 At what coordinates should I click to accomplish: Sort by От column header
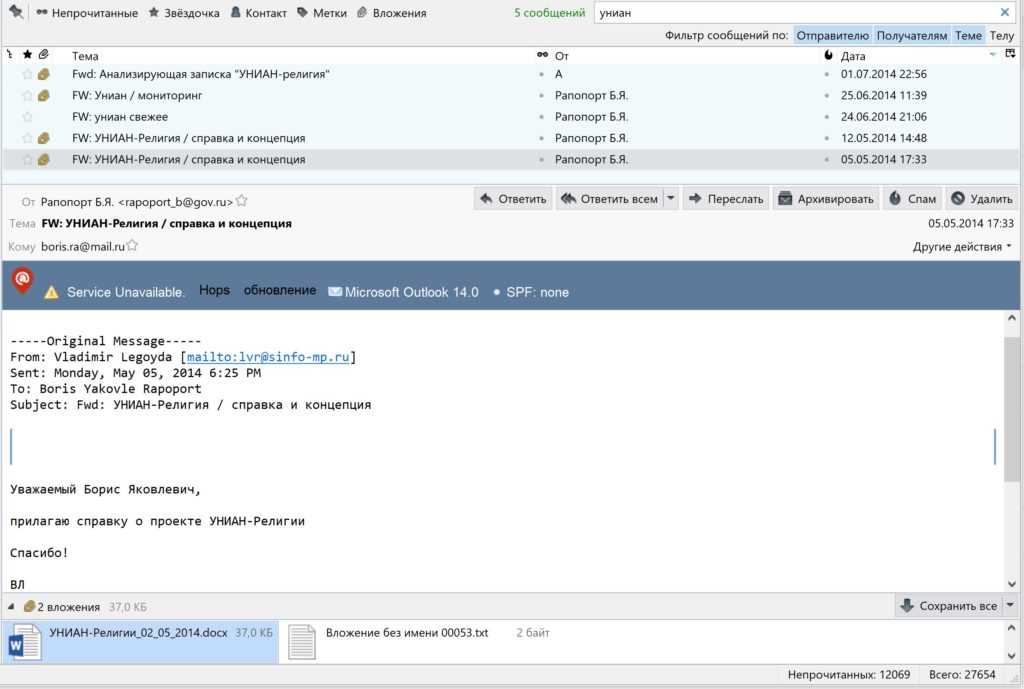(562, 56)
